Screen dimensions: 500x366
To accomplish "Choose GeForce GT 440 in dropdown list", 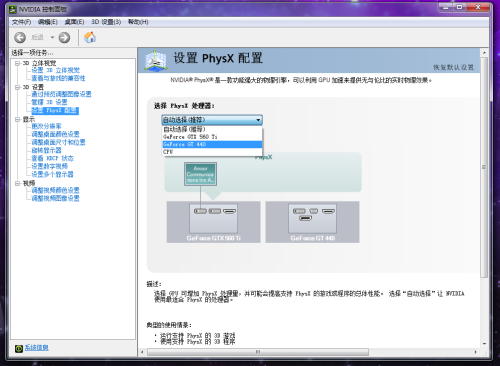I will (x=212, y=144).
